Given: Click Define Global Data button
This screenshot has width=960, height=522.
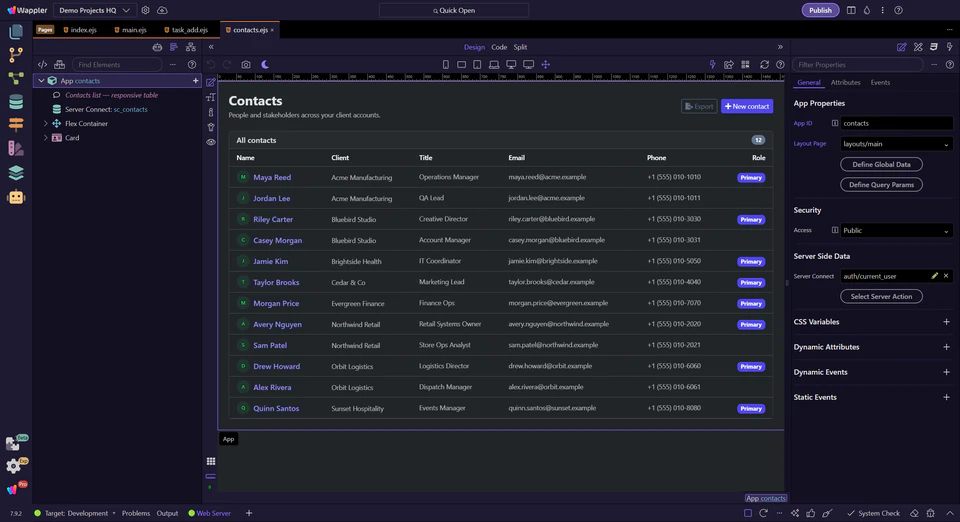Looking at the screenshot, I should pyautogui.click(x=881, y=165).
